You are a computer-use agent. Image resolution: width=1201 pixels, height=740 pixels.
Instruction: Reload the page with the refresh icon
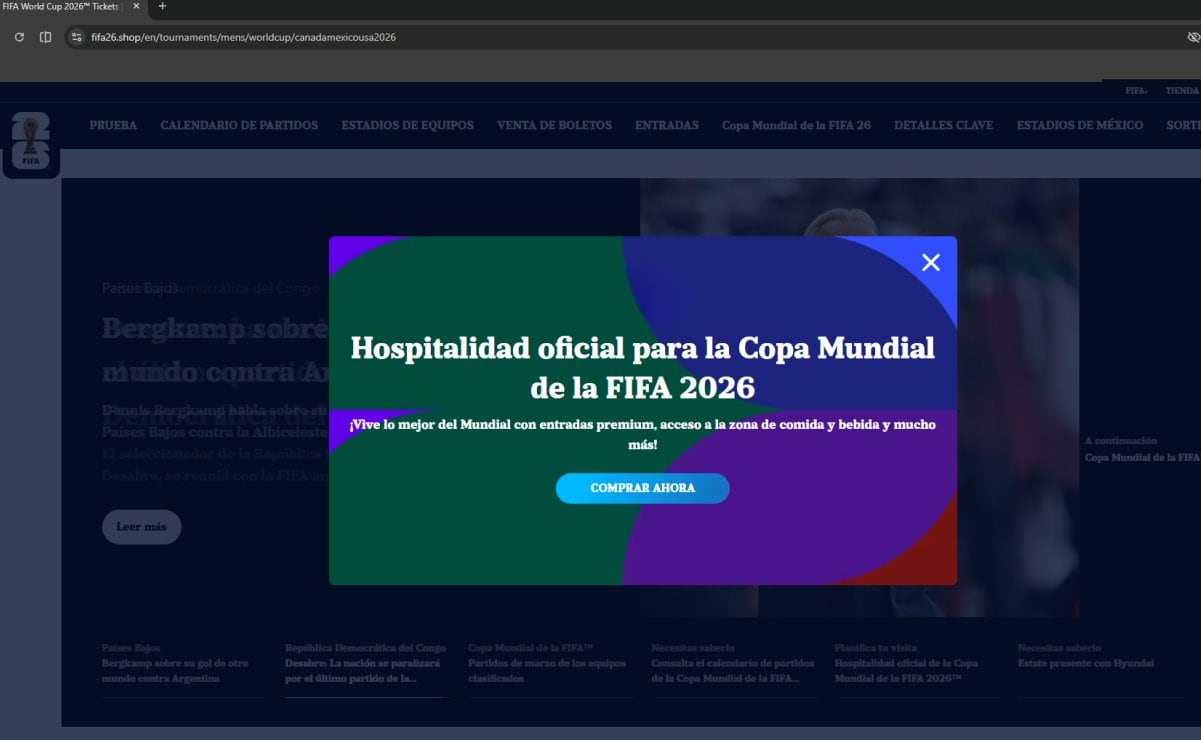(x=19, y=37)
